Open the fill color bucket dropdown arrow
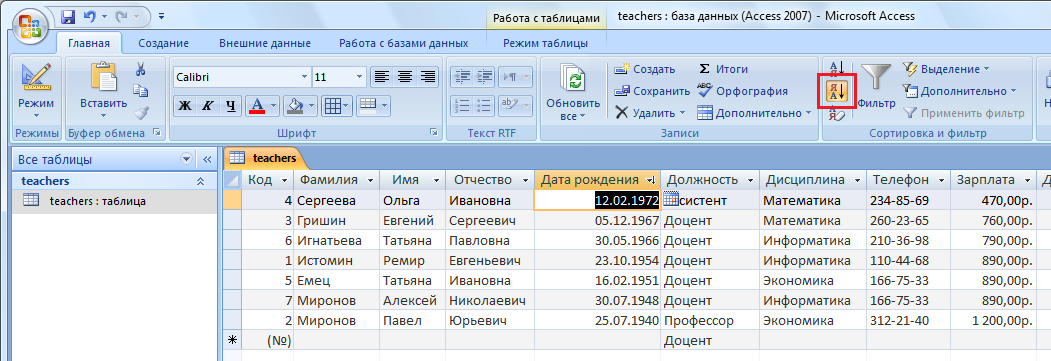Image resolution: width=1051 pixels, height=361 pixels. pyautogui.click(x=311, y=105)
